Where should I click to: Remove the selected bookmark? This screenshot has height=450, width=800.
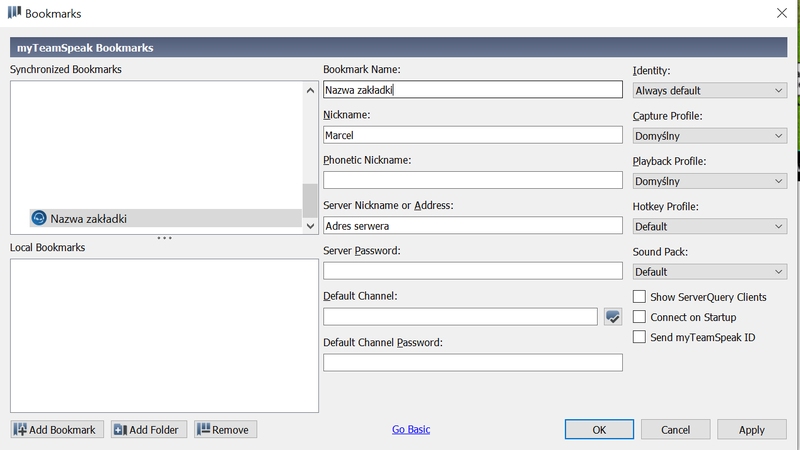click(x=226, y=430)
